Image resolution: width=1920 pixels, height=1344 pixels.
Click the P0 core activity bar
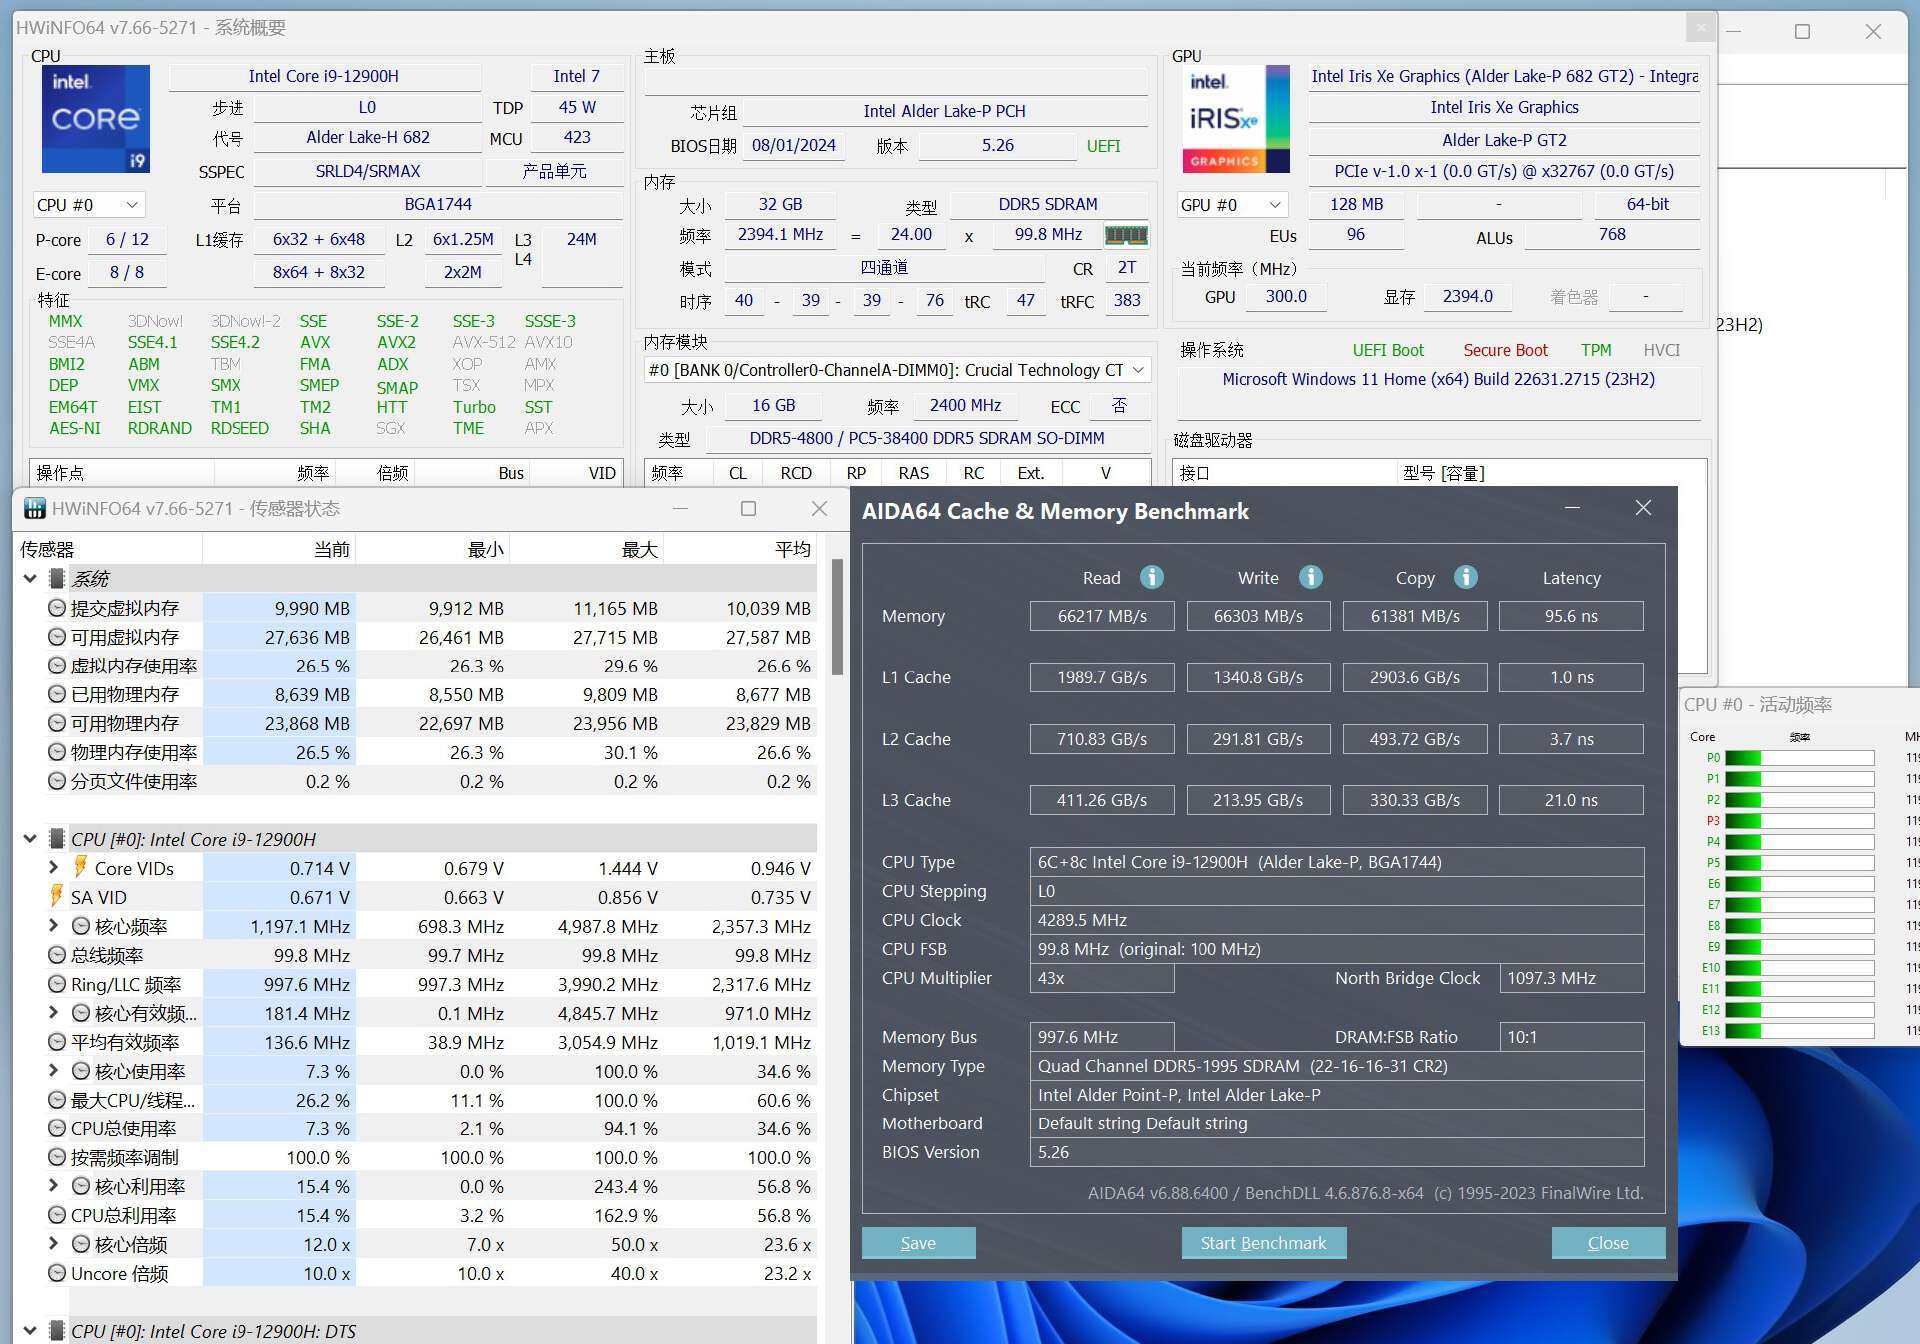1799,758
